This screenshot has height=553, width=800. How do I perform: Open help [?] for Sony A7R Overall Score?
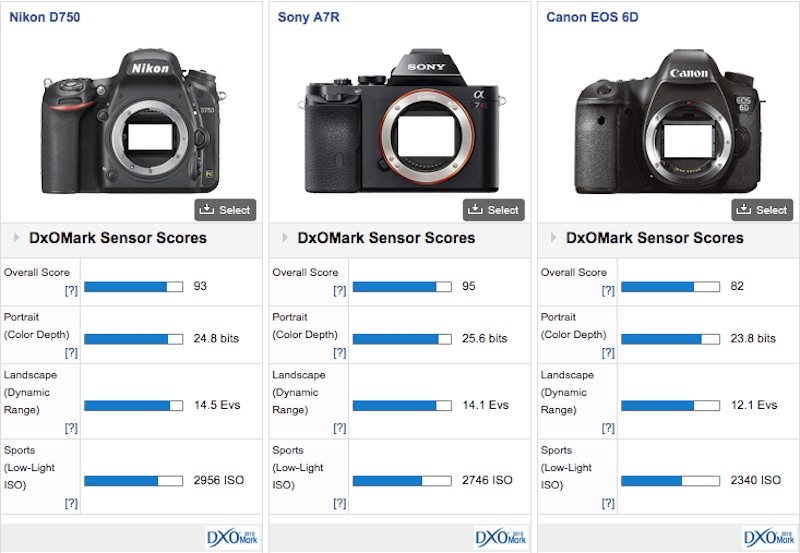coord(339,291)
